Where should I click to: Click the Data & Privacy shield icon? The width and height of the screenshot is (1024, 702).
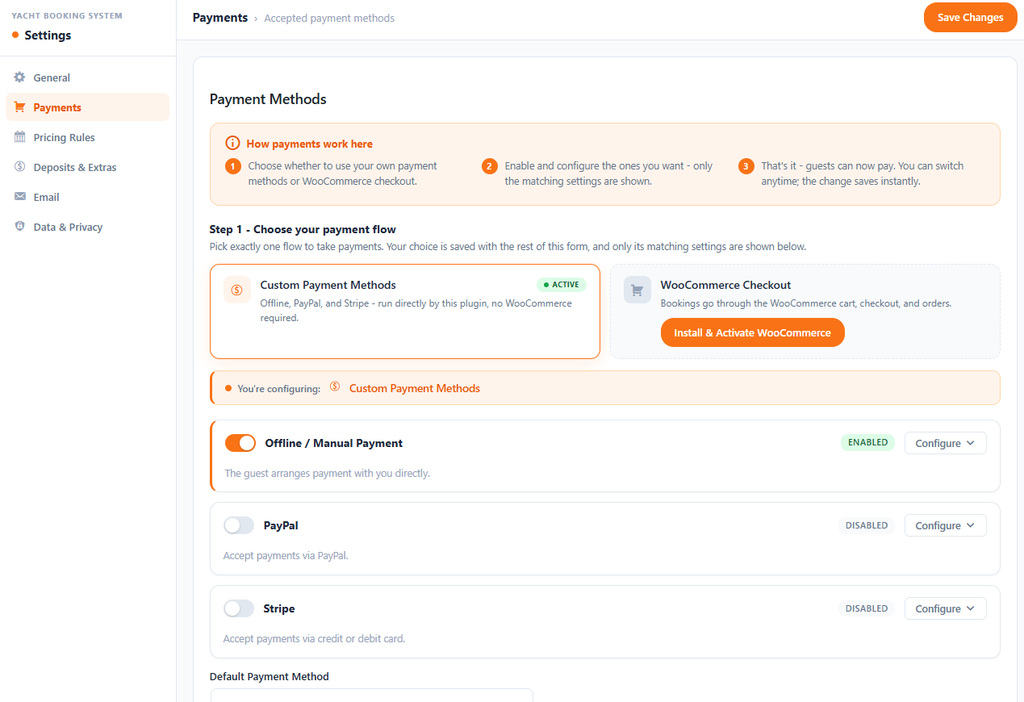pyautogui.click(x=20, y=227)
